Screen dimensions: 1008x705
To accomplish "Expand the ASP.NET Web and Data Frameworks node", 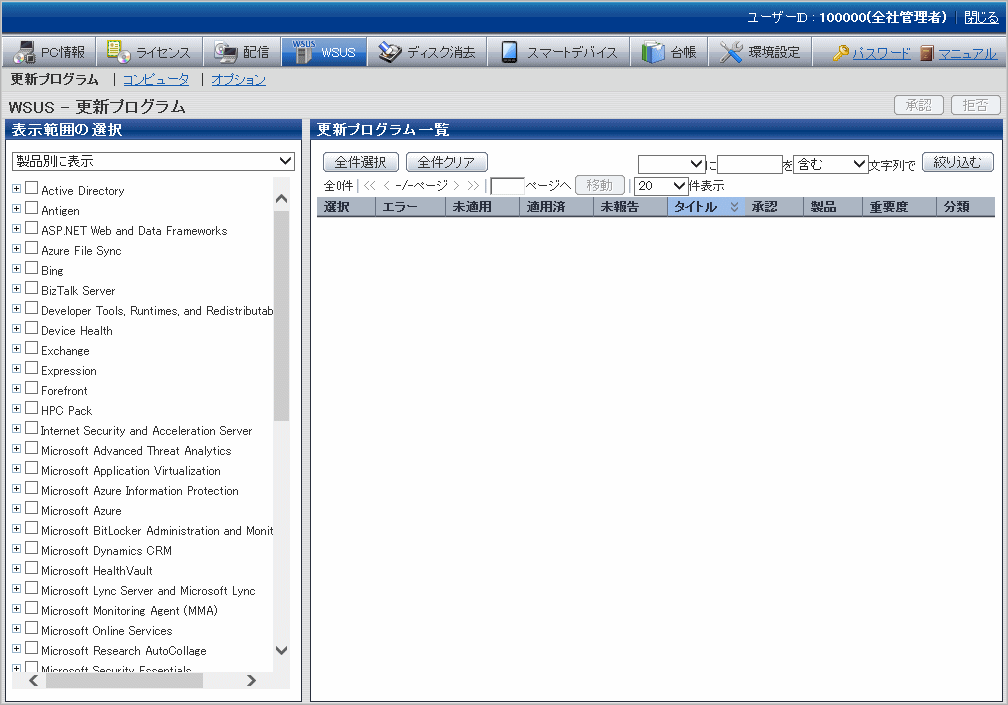I will 17,229.
